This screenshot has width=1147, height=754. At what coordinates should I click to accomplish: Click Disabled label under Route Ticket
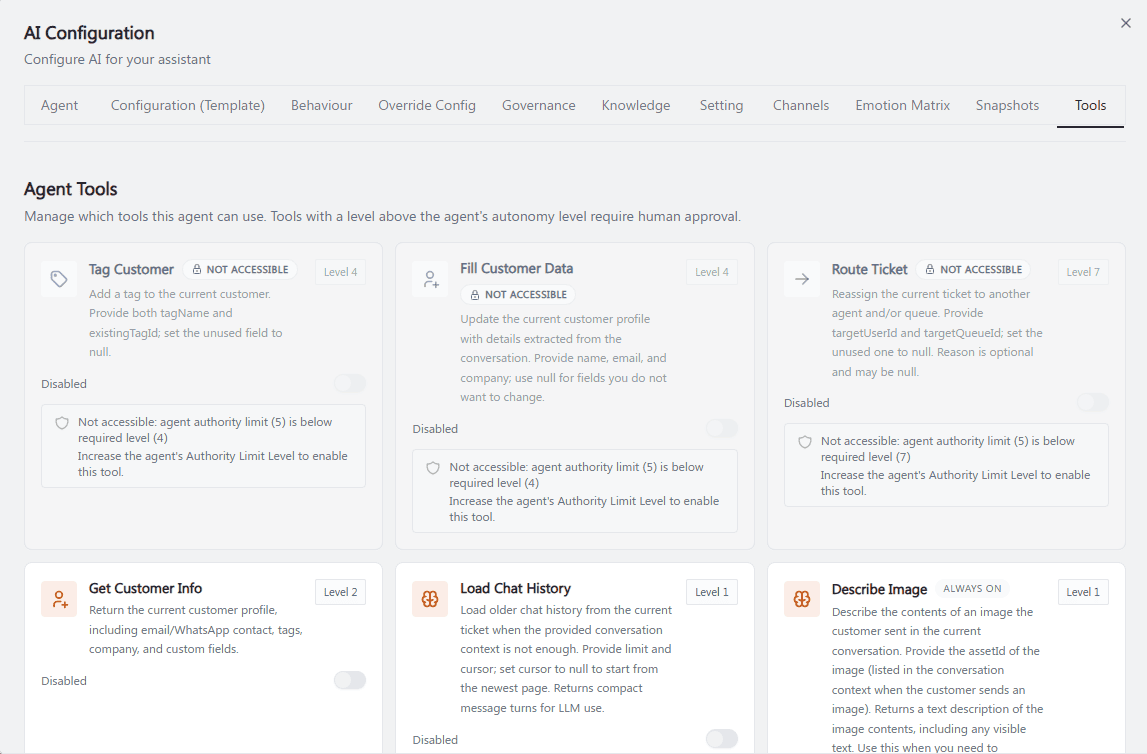(807, 403)
